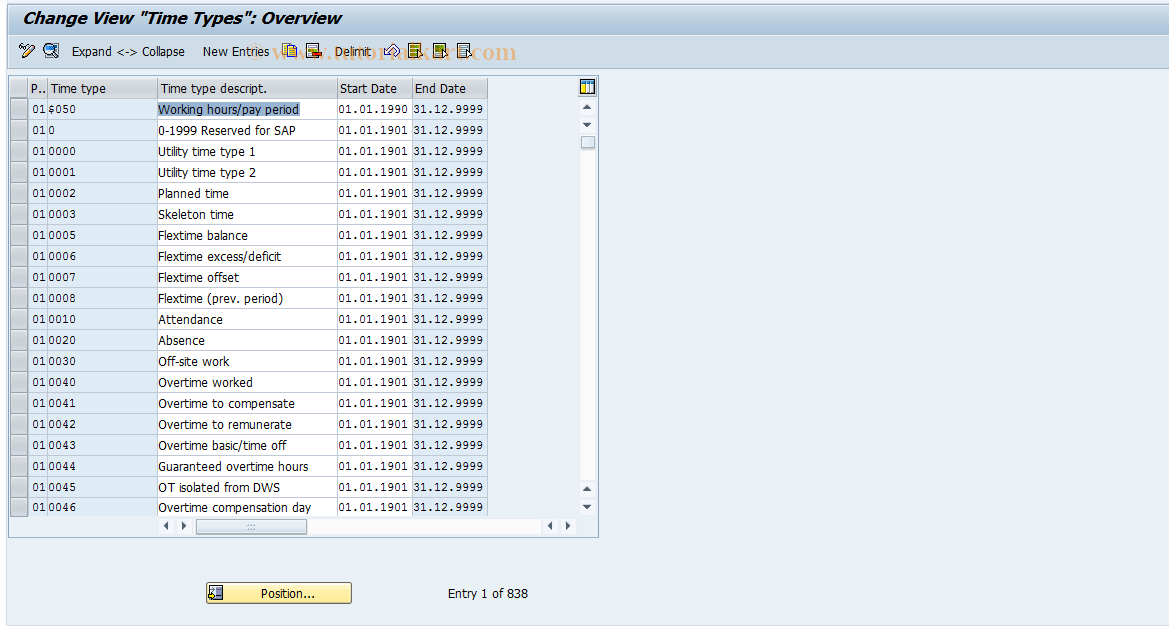Click the Entry 1 of 838 status text
The height and width of the screenshot is (626, 1169).
coord(488,593)
